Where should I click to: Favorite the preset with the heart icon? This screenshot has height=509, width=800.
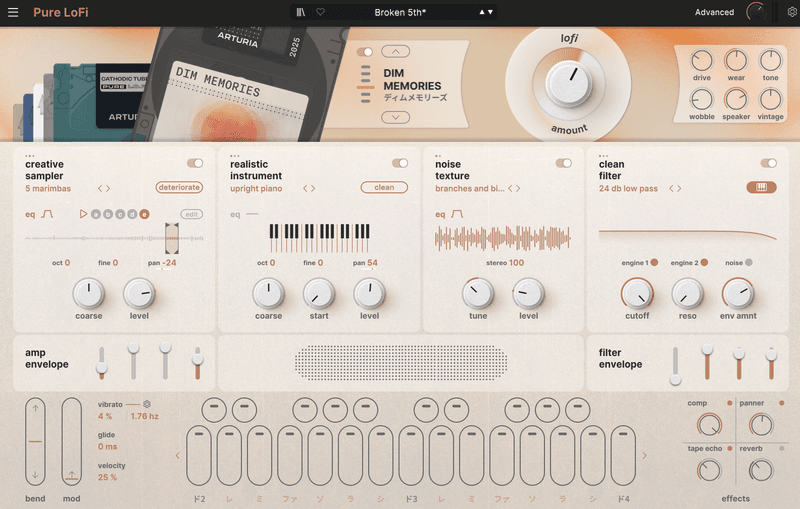(320, 12)
